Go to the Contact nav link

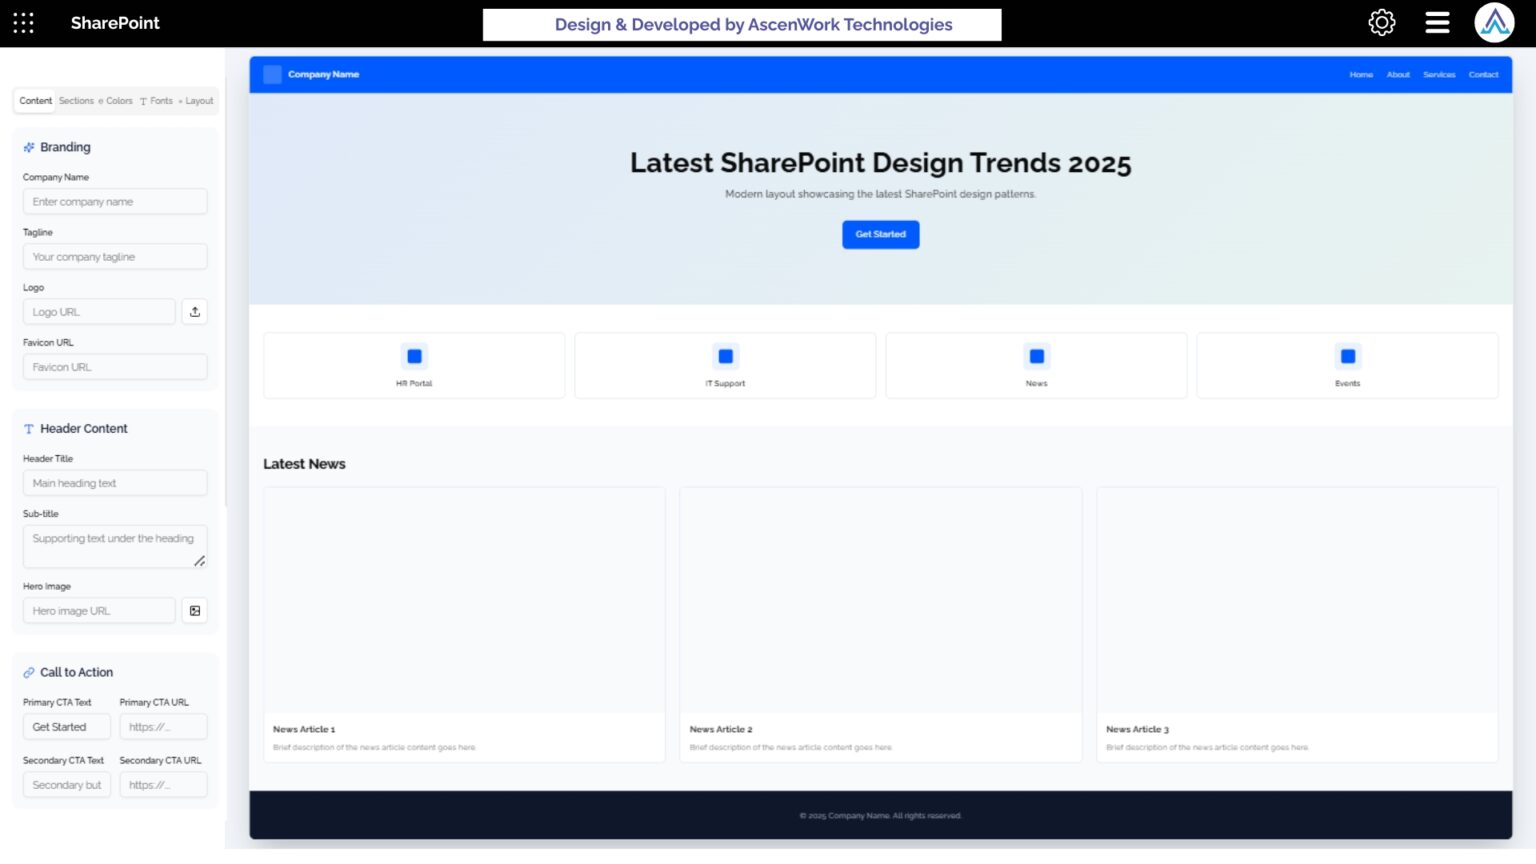(x=1483, y=75)
